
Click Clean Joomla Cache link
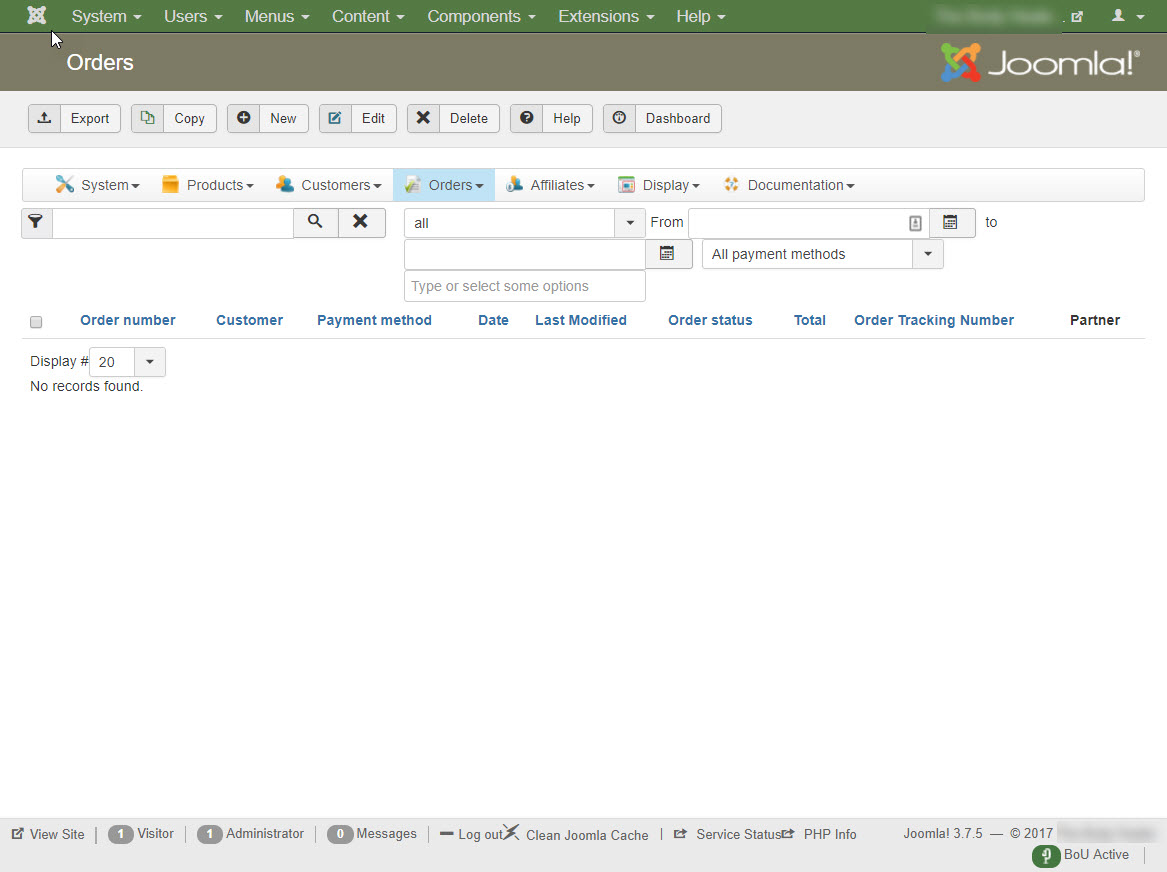tap(586, 835)
